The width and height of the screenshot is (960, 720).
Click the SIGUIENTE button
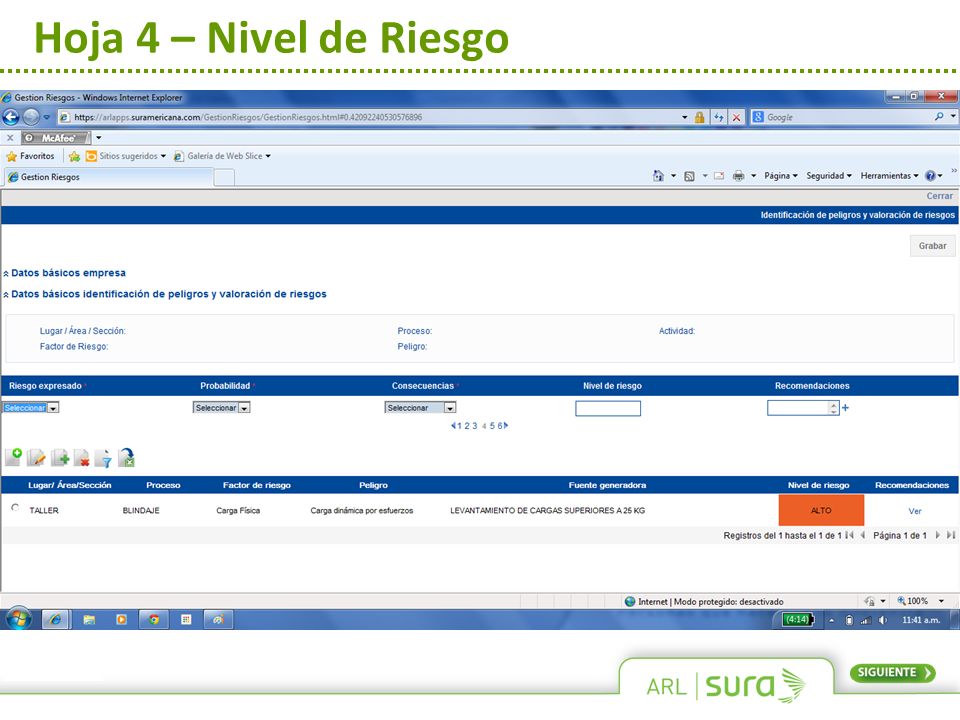click(893, 672)
